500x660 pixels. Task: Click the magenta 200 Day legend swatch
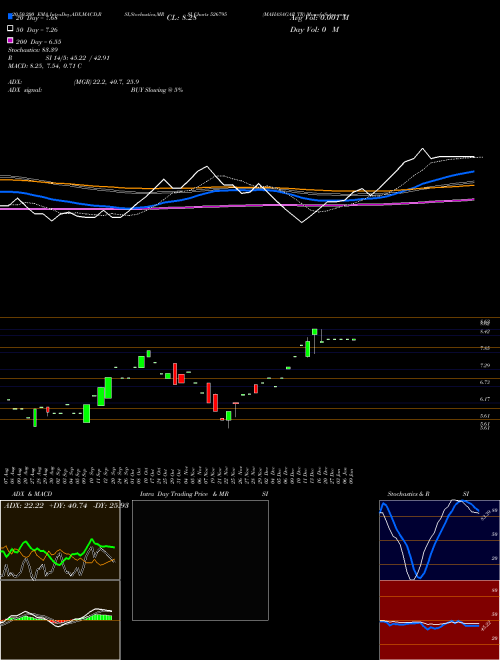(x=11, y=40)
